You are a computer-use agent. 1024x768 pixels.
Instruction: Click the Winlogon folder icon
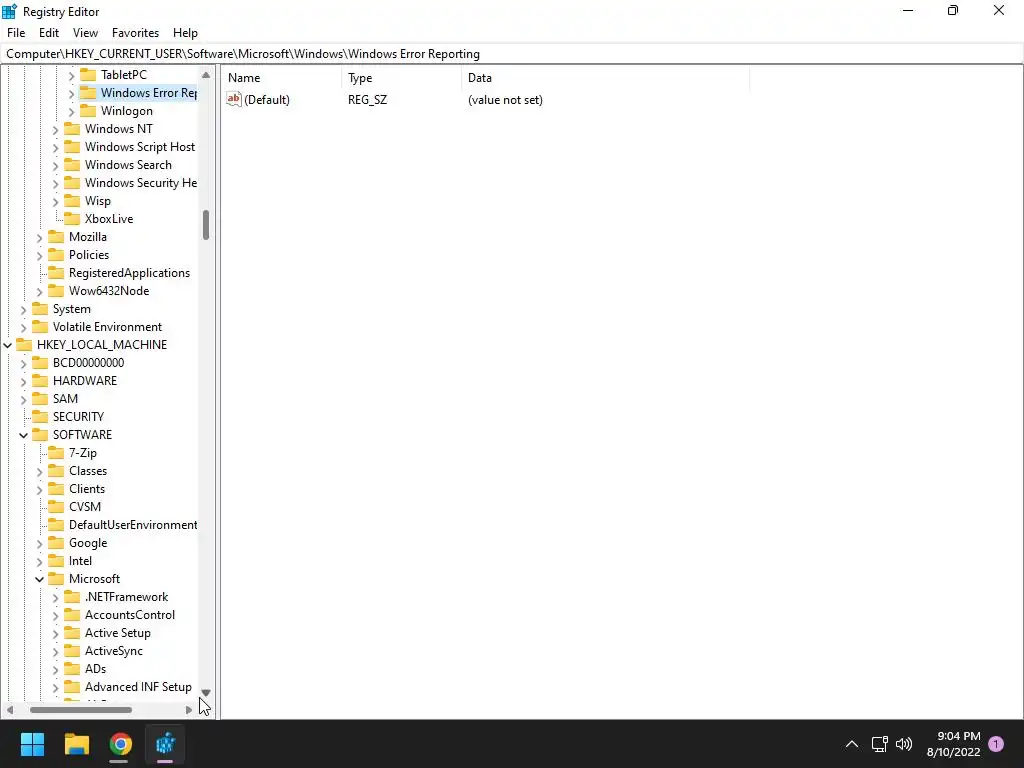pyautogui.click(x=88, y=110)
